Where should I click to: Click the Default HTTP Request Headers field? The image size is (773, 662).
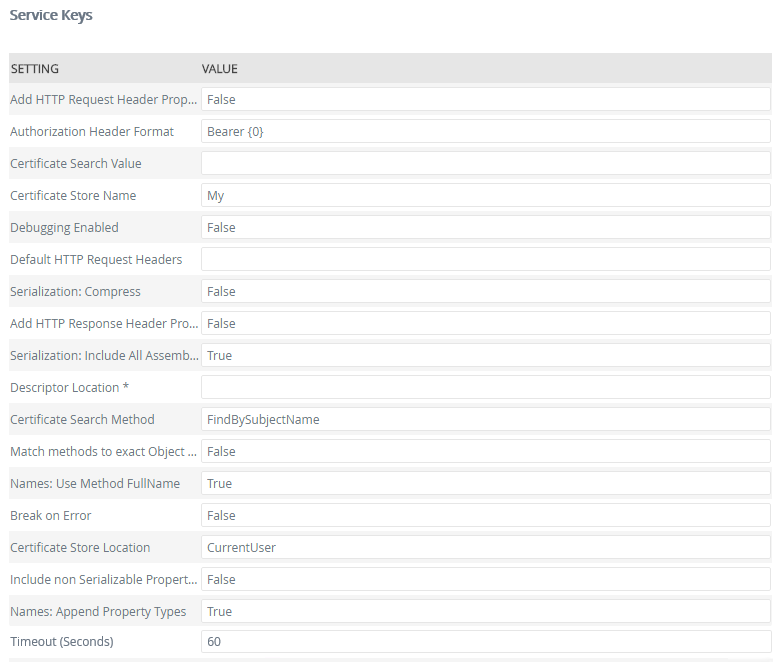[x=486, y=259]
